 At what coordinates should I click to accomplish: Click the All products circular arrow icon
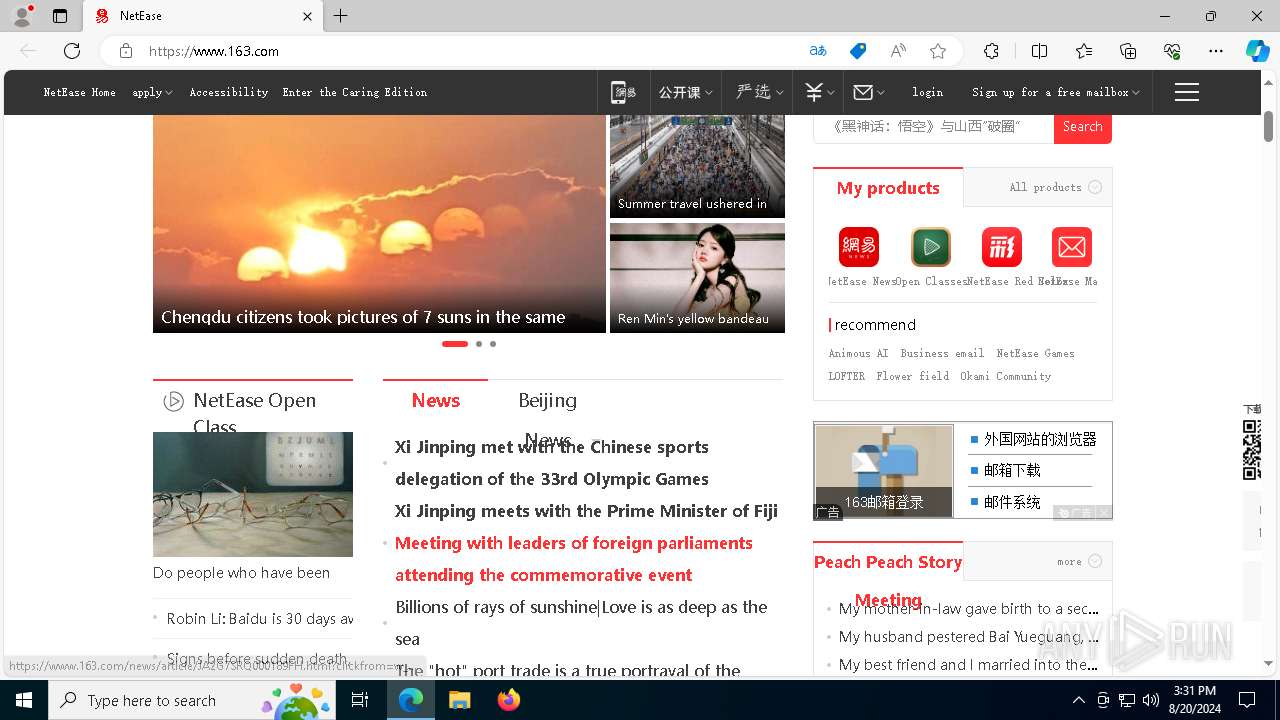tap(1095, 187)
